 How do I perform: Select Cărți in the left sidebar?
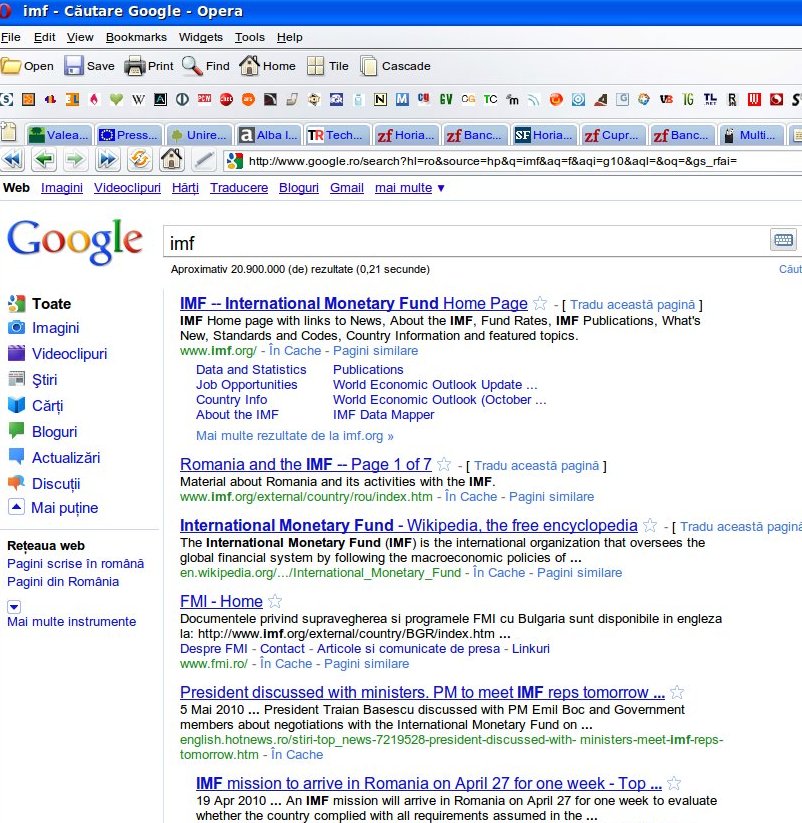pos(47,406)
